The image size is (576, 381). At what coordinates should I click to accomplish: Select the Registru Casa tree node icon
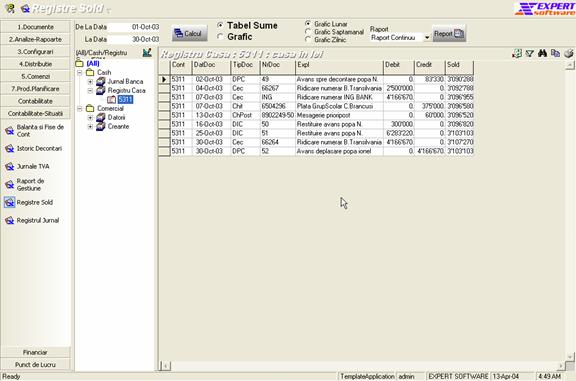point(101,90)
